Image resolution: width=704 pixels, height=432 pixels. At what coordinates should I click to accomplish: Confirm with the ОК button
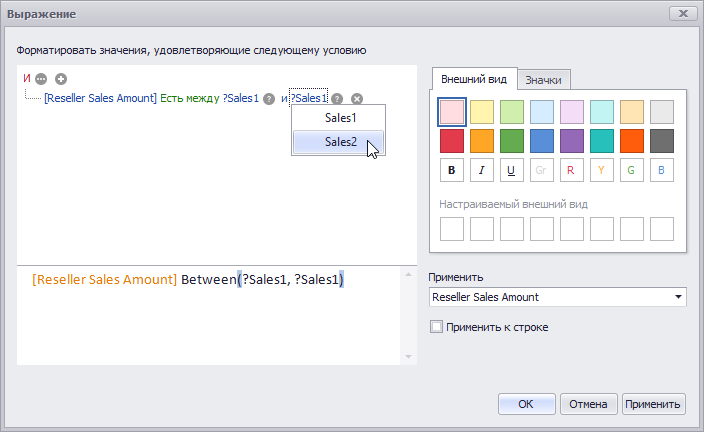point(526,404)
